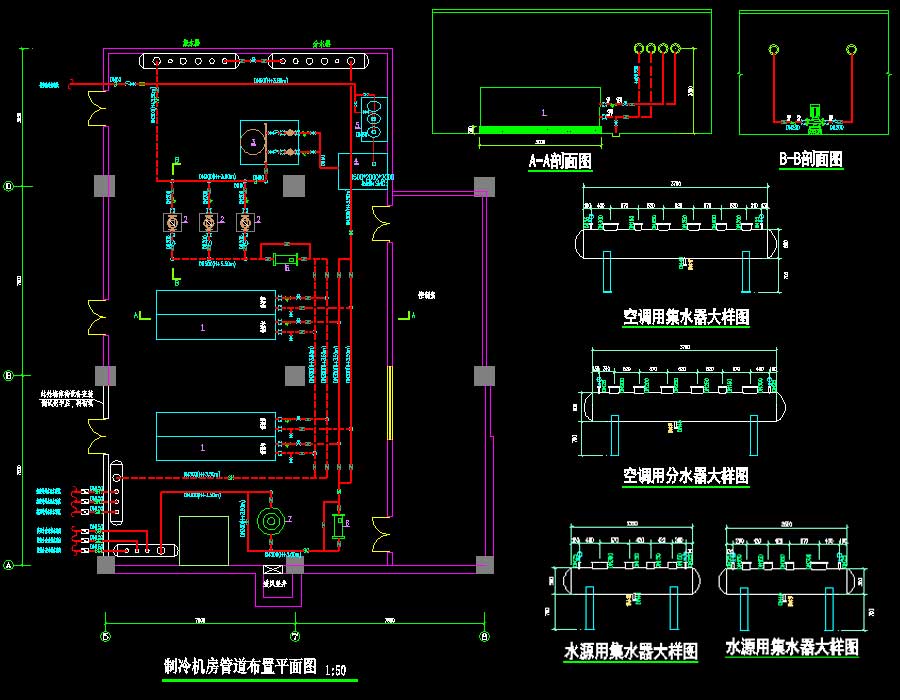Pick the first of four green circles in A-A
The height and width of the screenshot is (700, 900).
[639, 48]
